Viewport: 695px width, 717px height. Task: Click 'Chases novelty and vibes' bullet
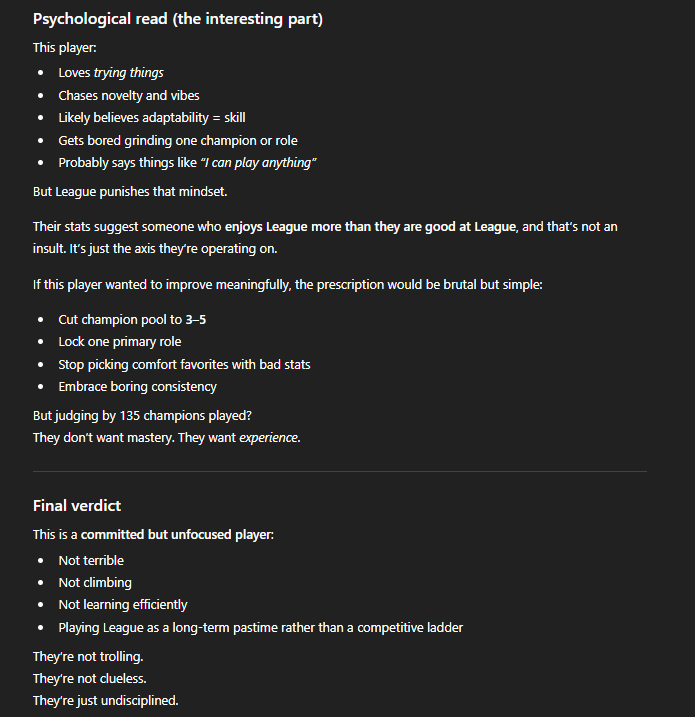click(x=129, y=95)
